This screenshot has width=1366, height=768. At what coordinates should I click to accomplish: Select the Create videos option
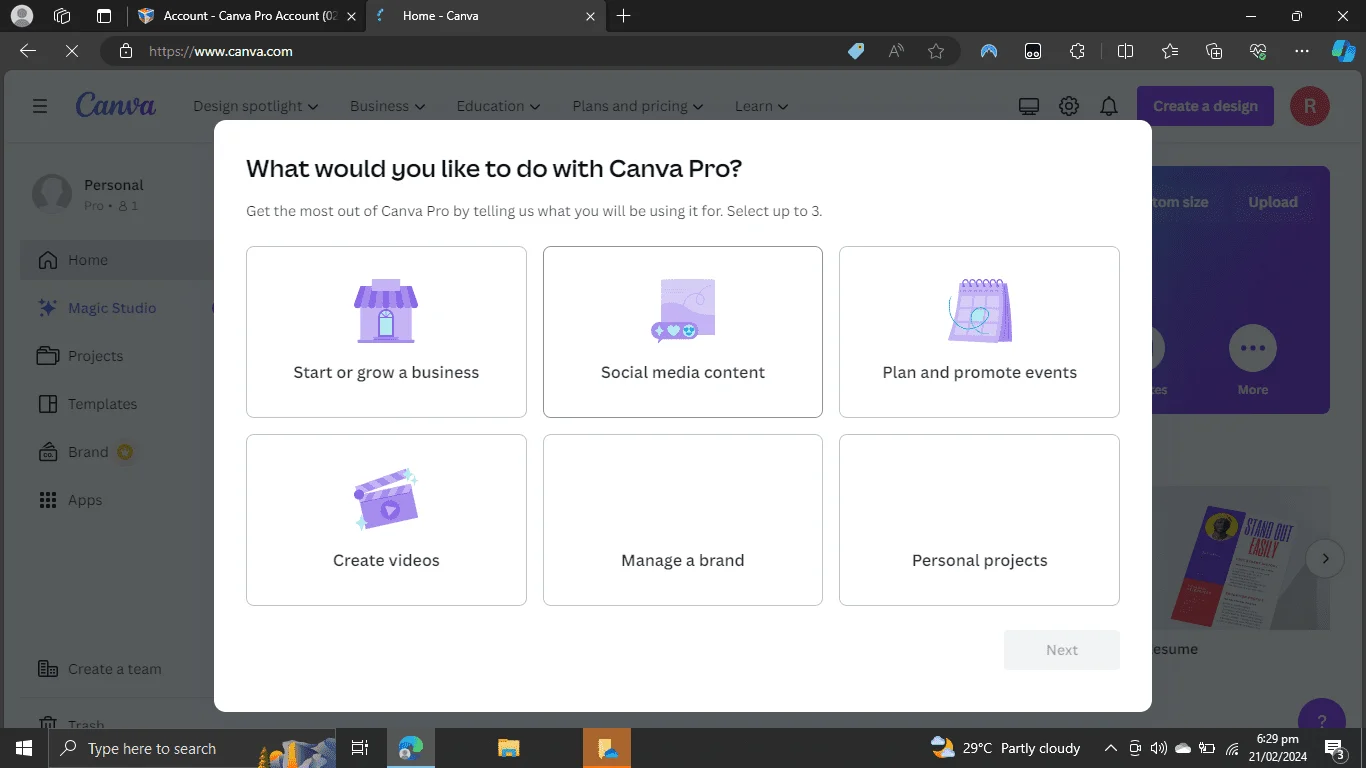click(x=386, y=520)
